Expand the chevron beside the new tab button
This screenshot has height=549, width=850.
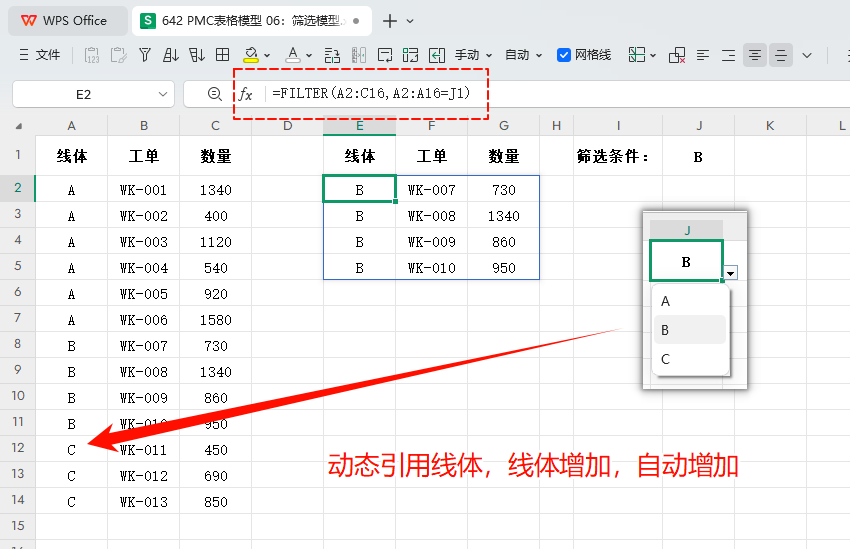coord(410,21)
